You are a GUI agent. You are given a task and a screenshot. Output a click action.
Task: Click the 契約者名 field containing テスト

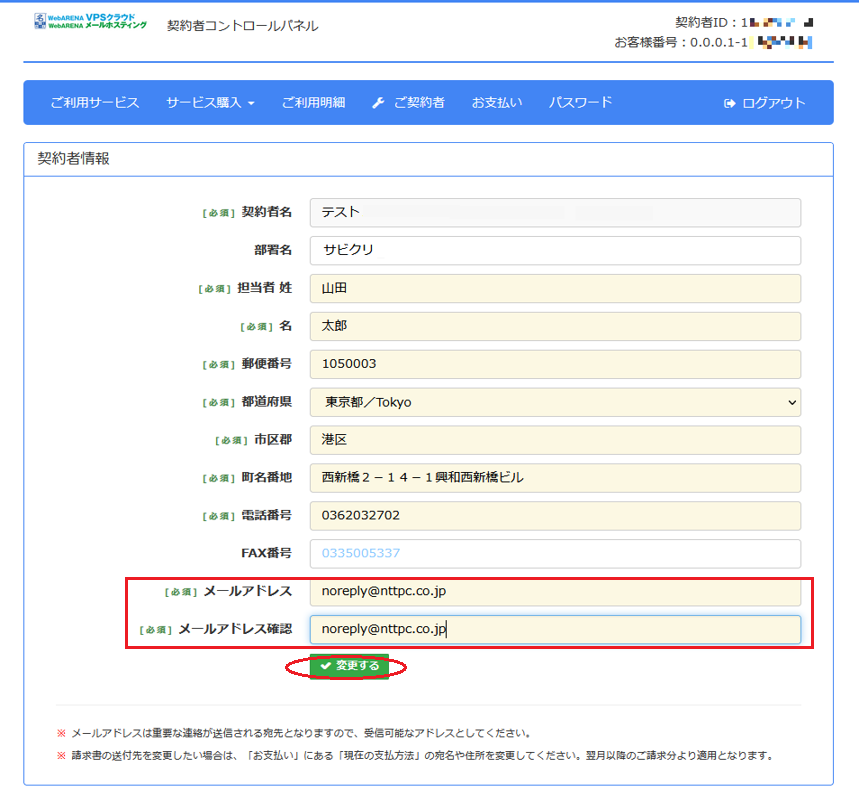[x=555, y=213]
